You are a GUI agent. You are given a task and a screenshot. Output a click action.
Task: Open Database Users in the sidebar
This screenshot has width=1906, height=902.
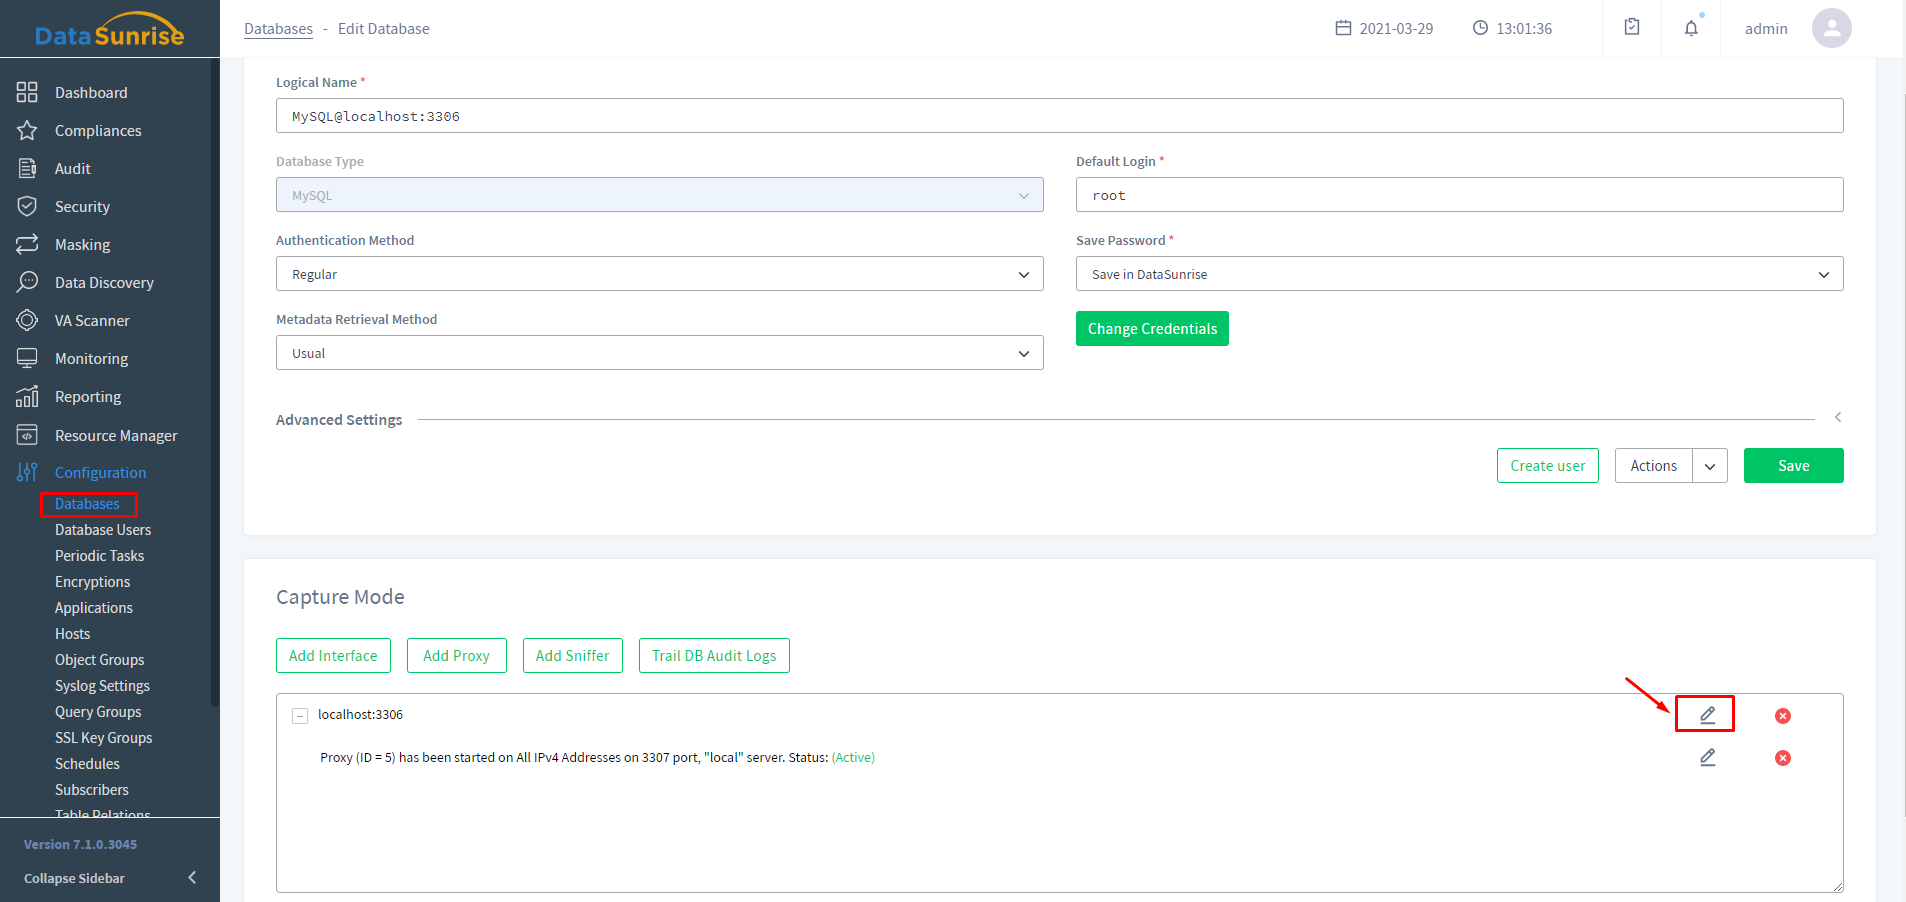click(x=103, y=530)
